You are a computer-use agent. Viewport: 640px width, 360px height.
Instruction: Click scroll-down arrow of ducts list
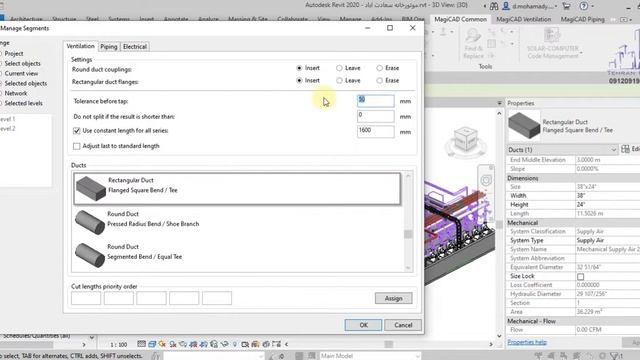click(x=408, y=268)
